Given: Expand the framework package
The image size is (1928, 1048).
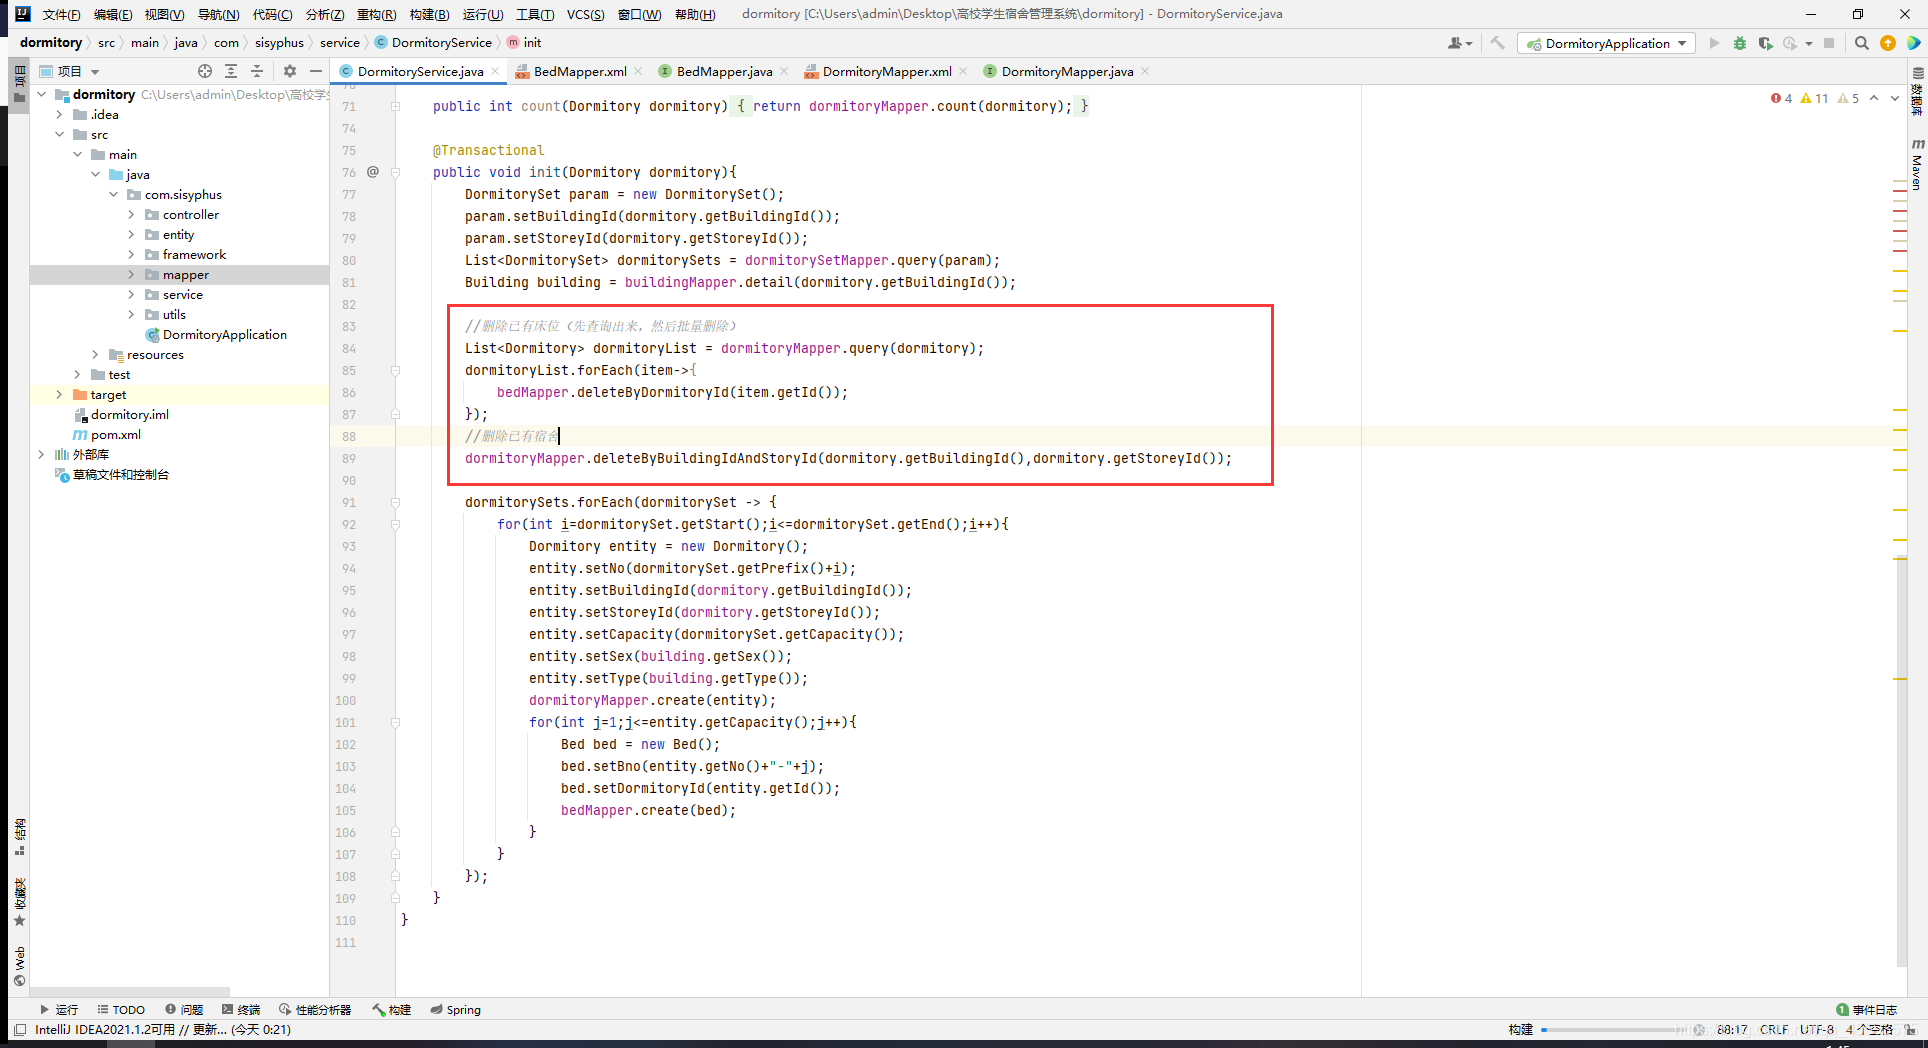Looking at the screenshot, I should tap(131, 254).
